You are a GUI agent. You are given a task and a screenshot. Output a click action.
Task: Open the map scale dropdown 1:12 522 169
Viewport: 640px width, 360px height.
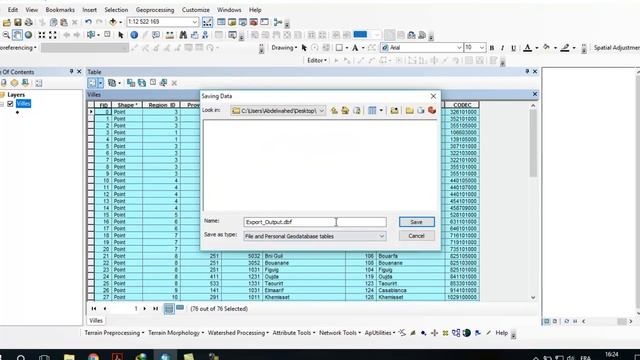click(x=195, y=22)
